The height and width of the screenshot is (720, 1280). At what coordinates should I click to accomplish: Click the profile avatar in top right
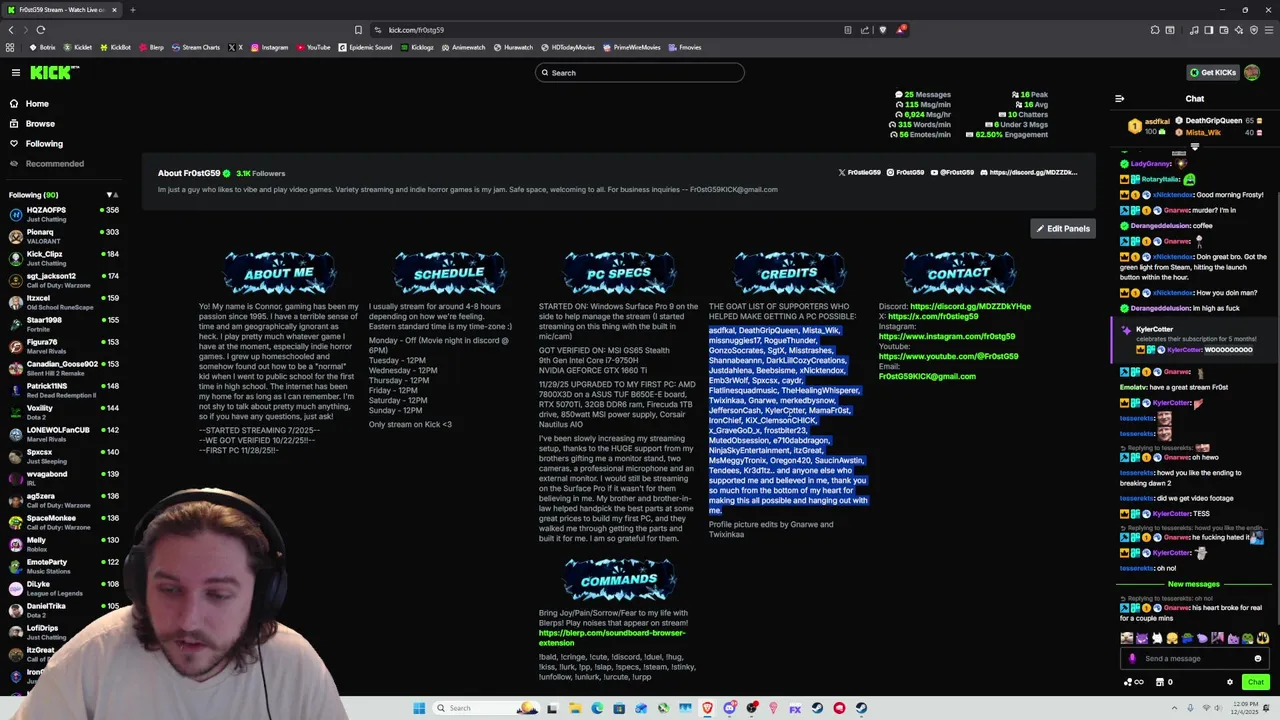pos(1253,72)
